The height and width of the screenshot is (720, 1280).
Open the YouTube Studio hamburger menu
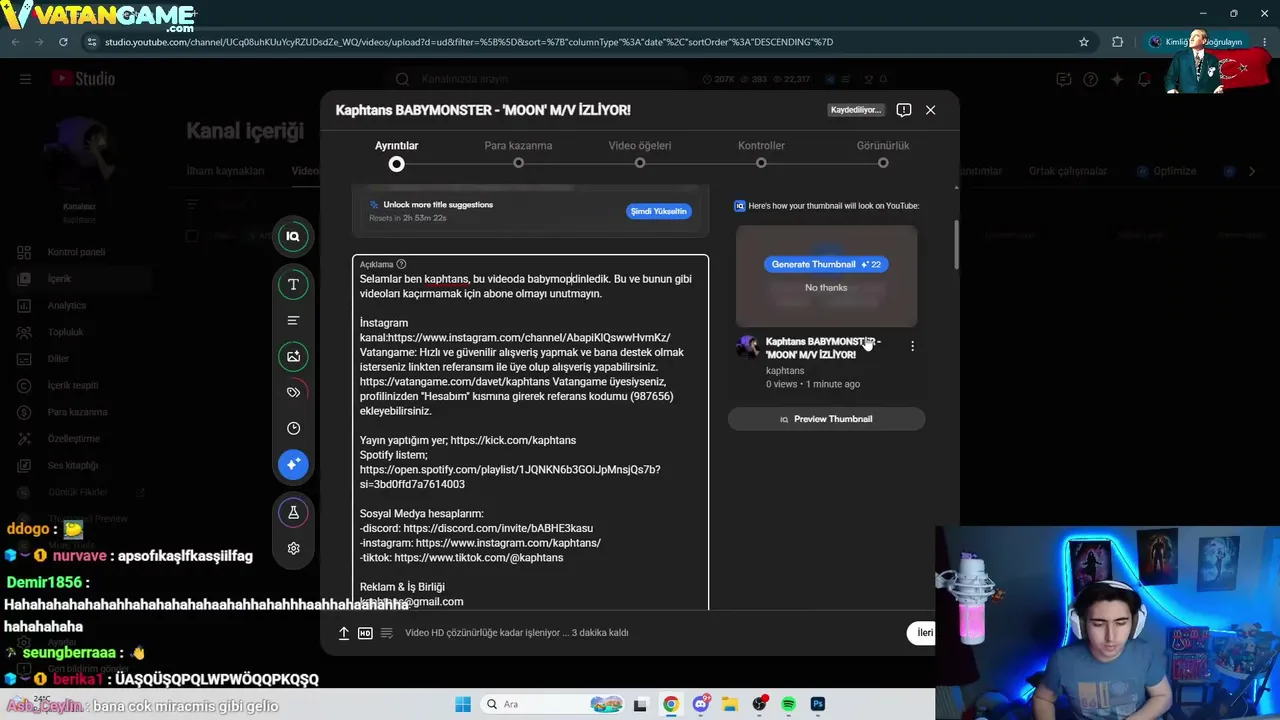pyautogui.click(x=25, y=79)
